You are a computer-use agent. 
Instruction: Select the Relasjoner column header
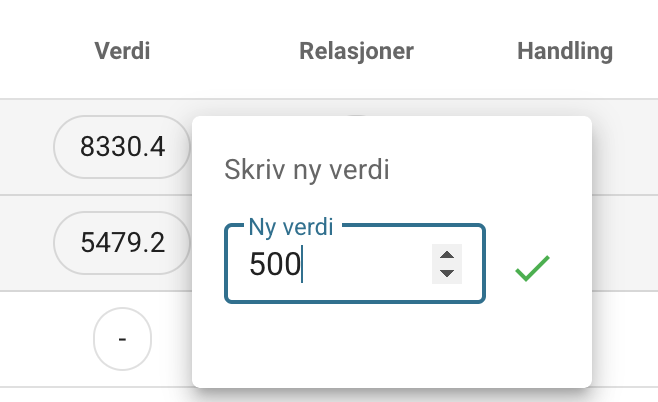(x=356, y=51)
